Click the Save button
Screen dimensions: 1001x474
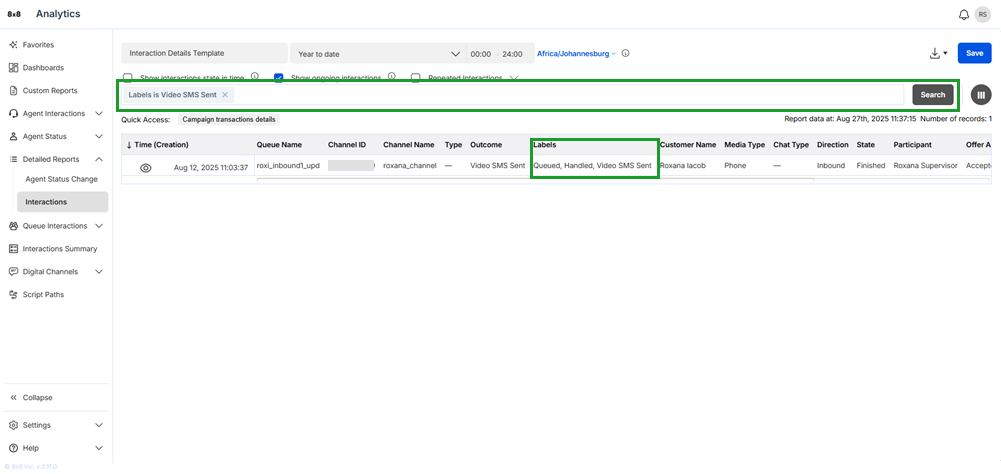point(974,53)
